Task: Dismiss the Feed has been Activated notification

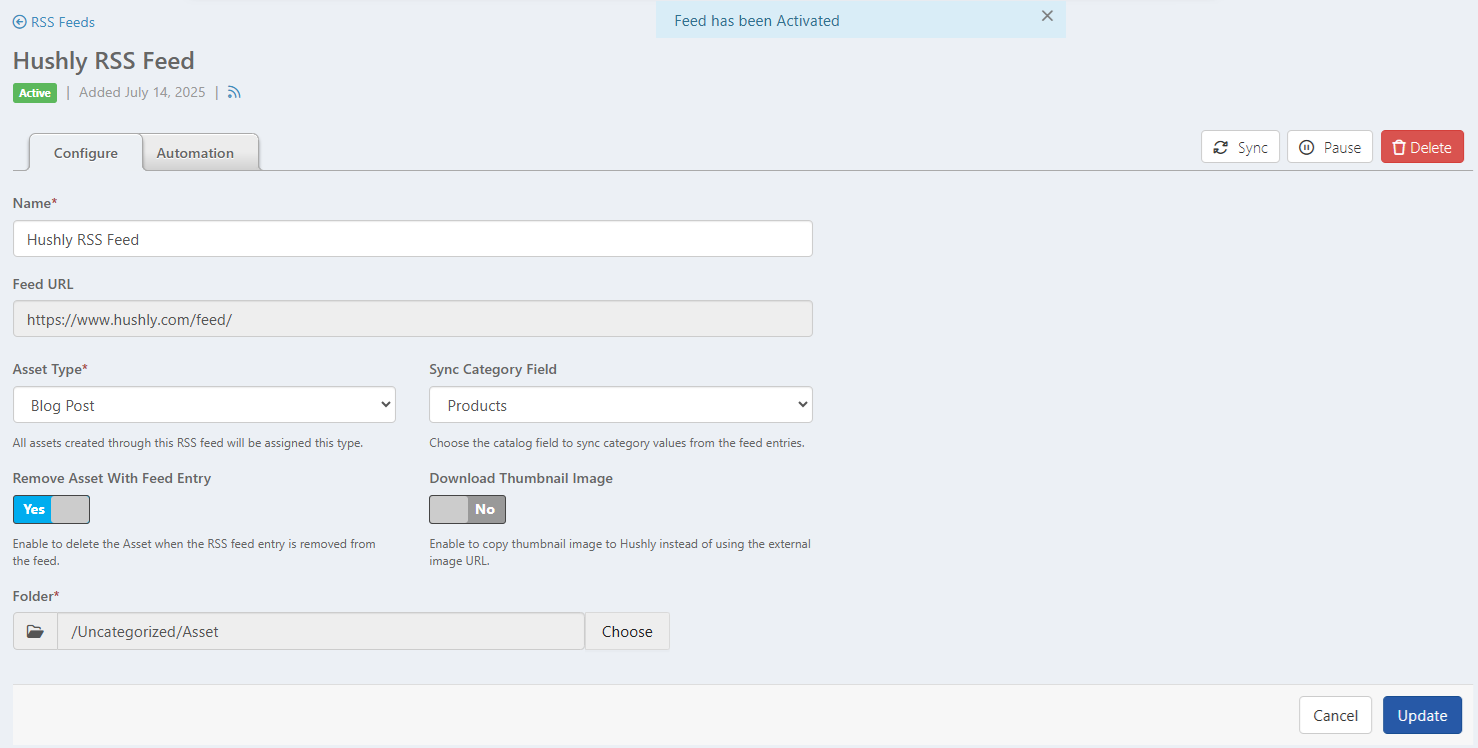Action: [1047, 16]
